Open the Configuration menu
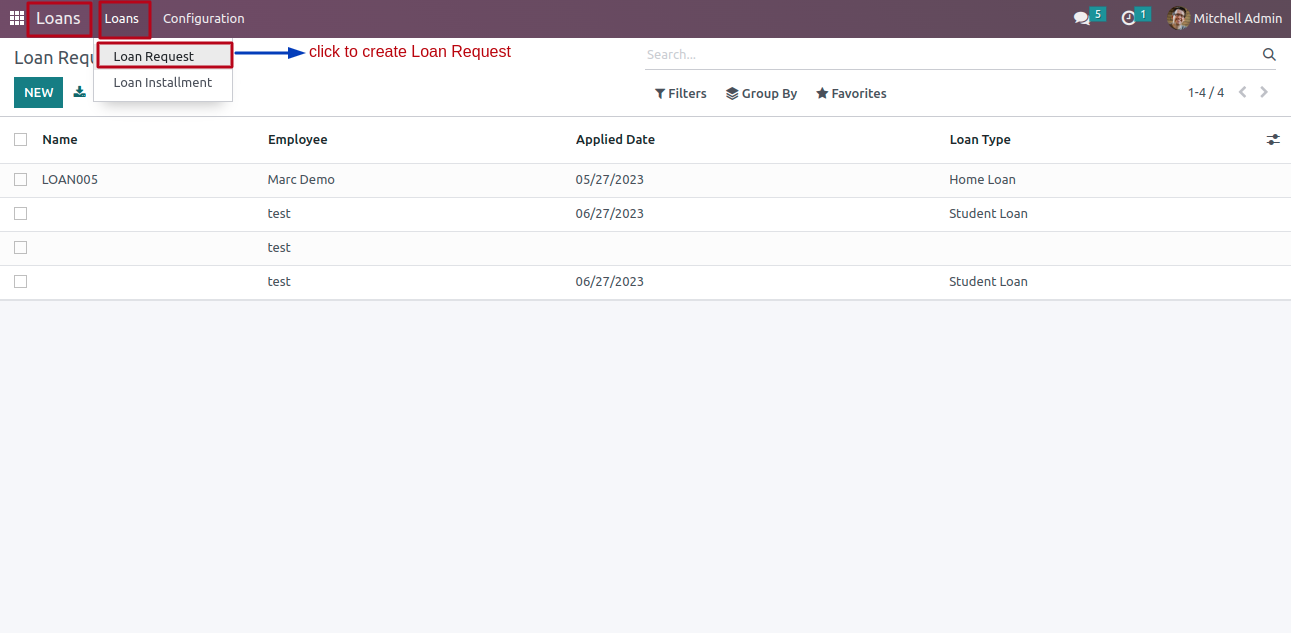 (204, 18)
